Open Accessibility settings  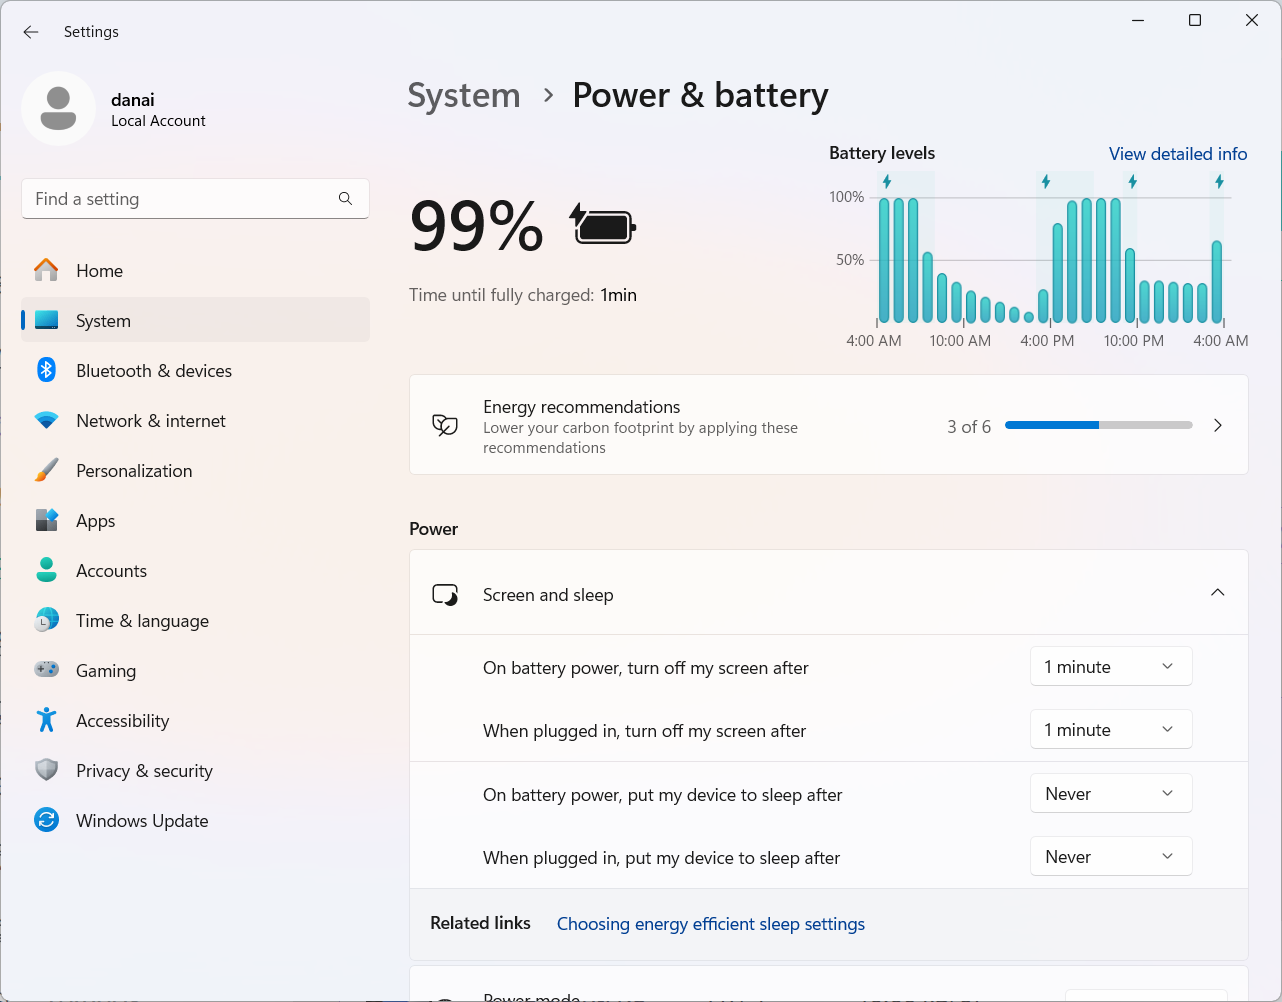122,721
